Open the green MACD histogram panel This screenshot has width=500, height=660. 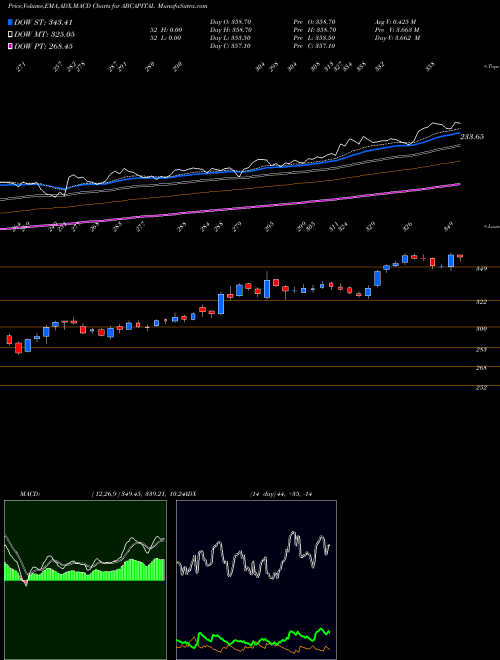point(85,580)
